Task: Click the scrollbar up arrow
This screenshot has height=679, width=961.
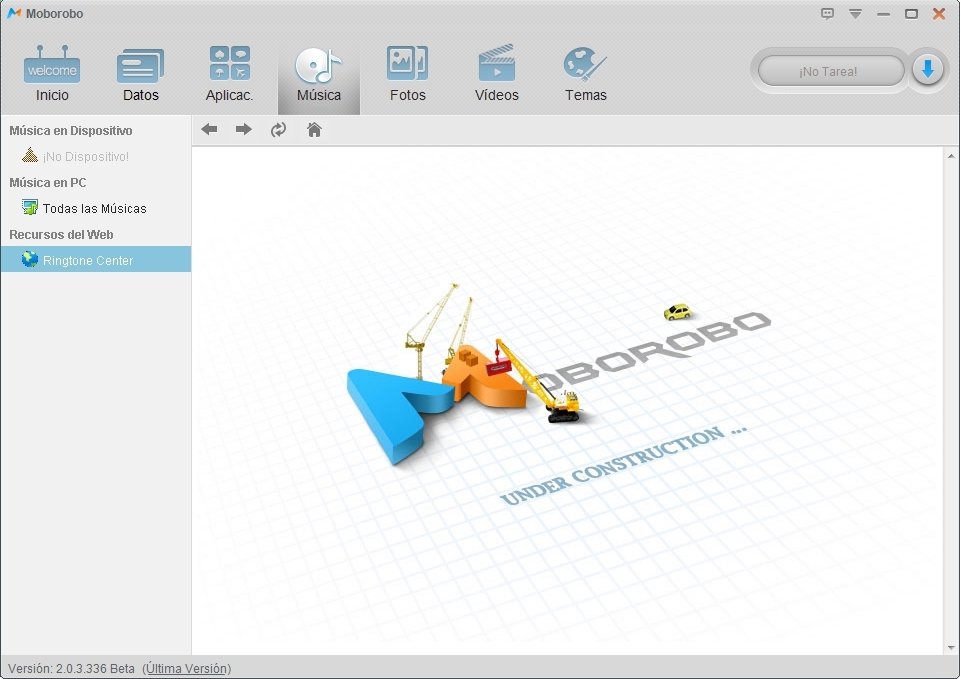Action: click(x=951, y=156)
